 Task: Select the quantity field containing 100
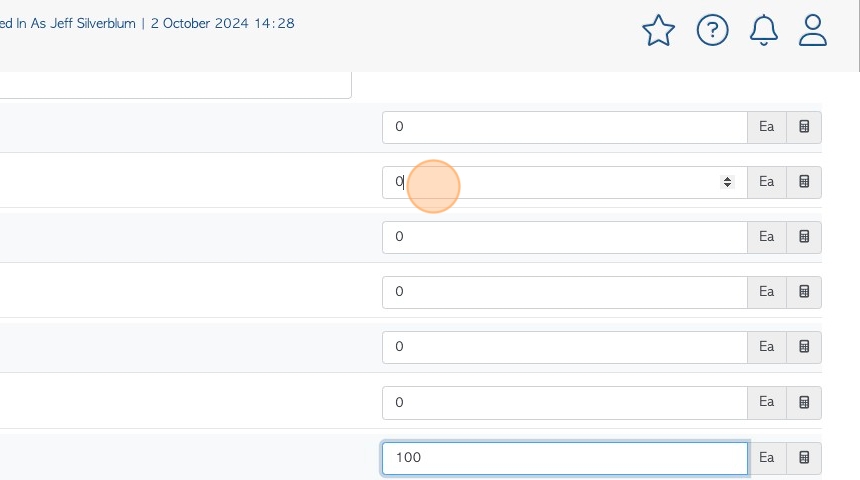point(565,458)
